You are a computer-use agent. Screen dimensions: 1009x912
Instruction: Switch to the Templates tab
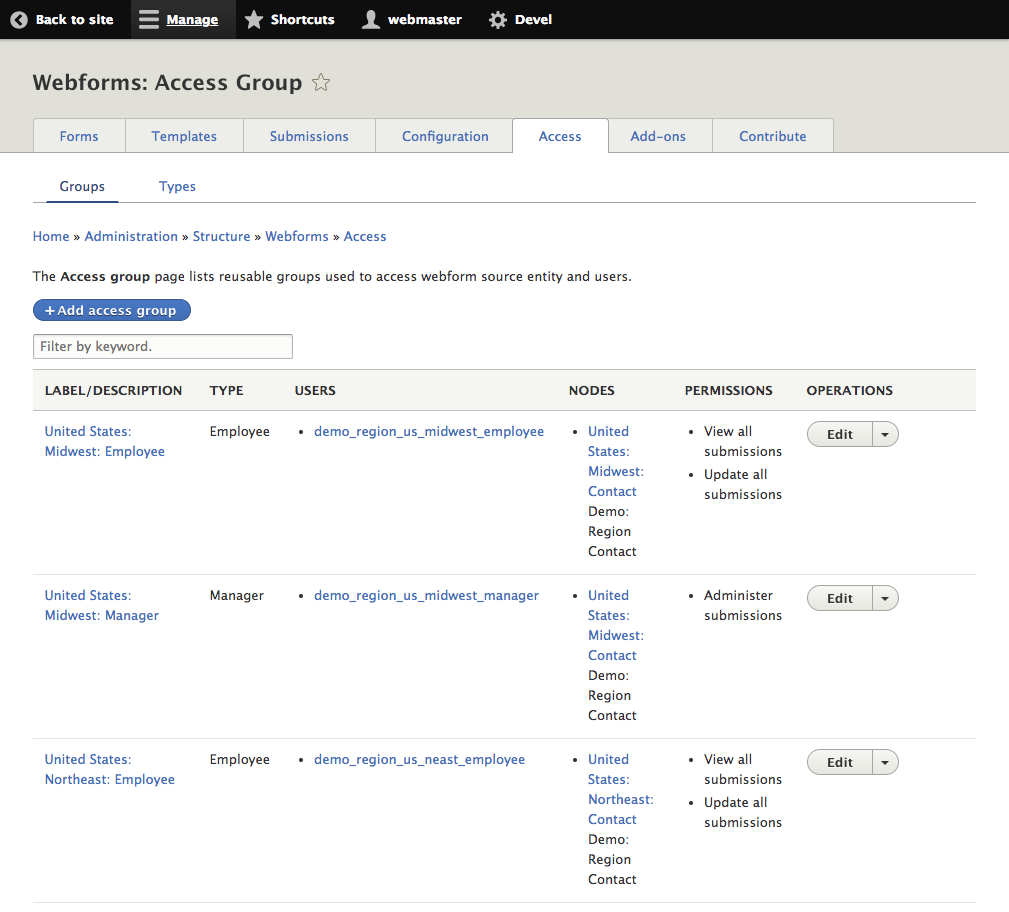coord(184,135)
